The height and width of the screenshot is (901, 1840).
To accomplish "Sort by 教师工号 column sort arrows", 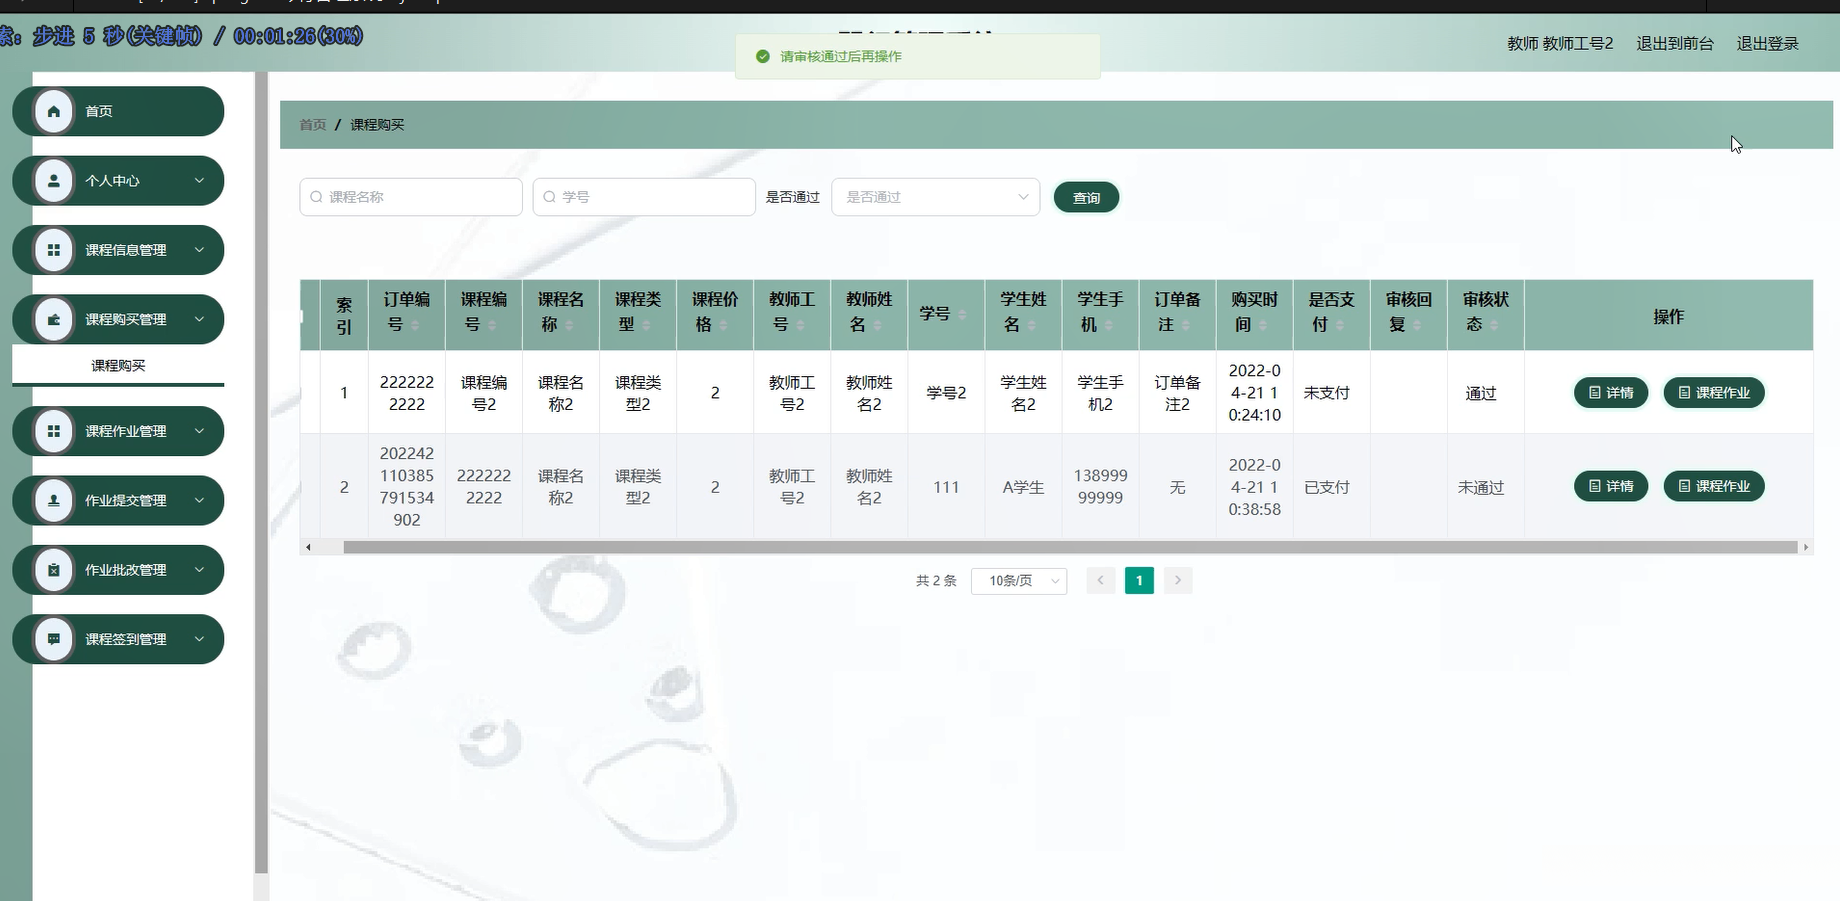I will [x=800, y=325].
